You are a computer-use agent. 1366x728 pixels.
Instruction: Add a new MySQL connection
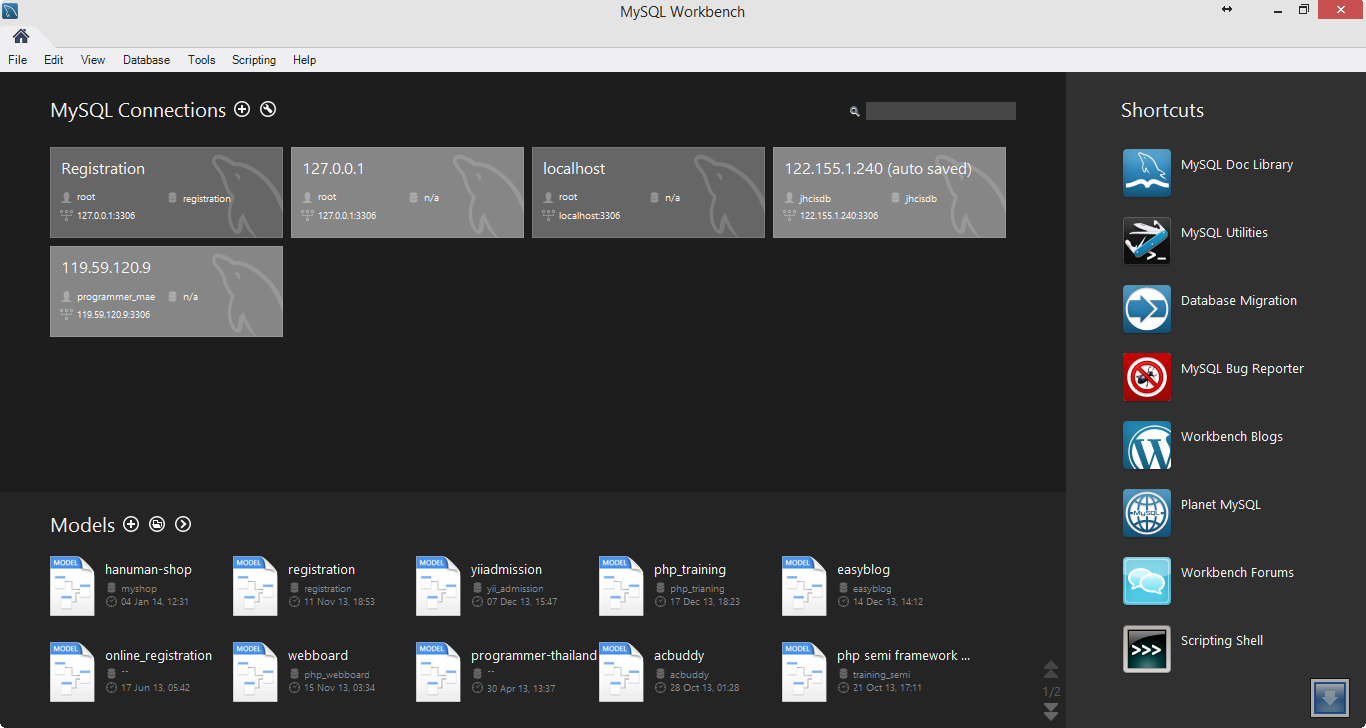242,110
